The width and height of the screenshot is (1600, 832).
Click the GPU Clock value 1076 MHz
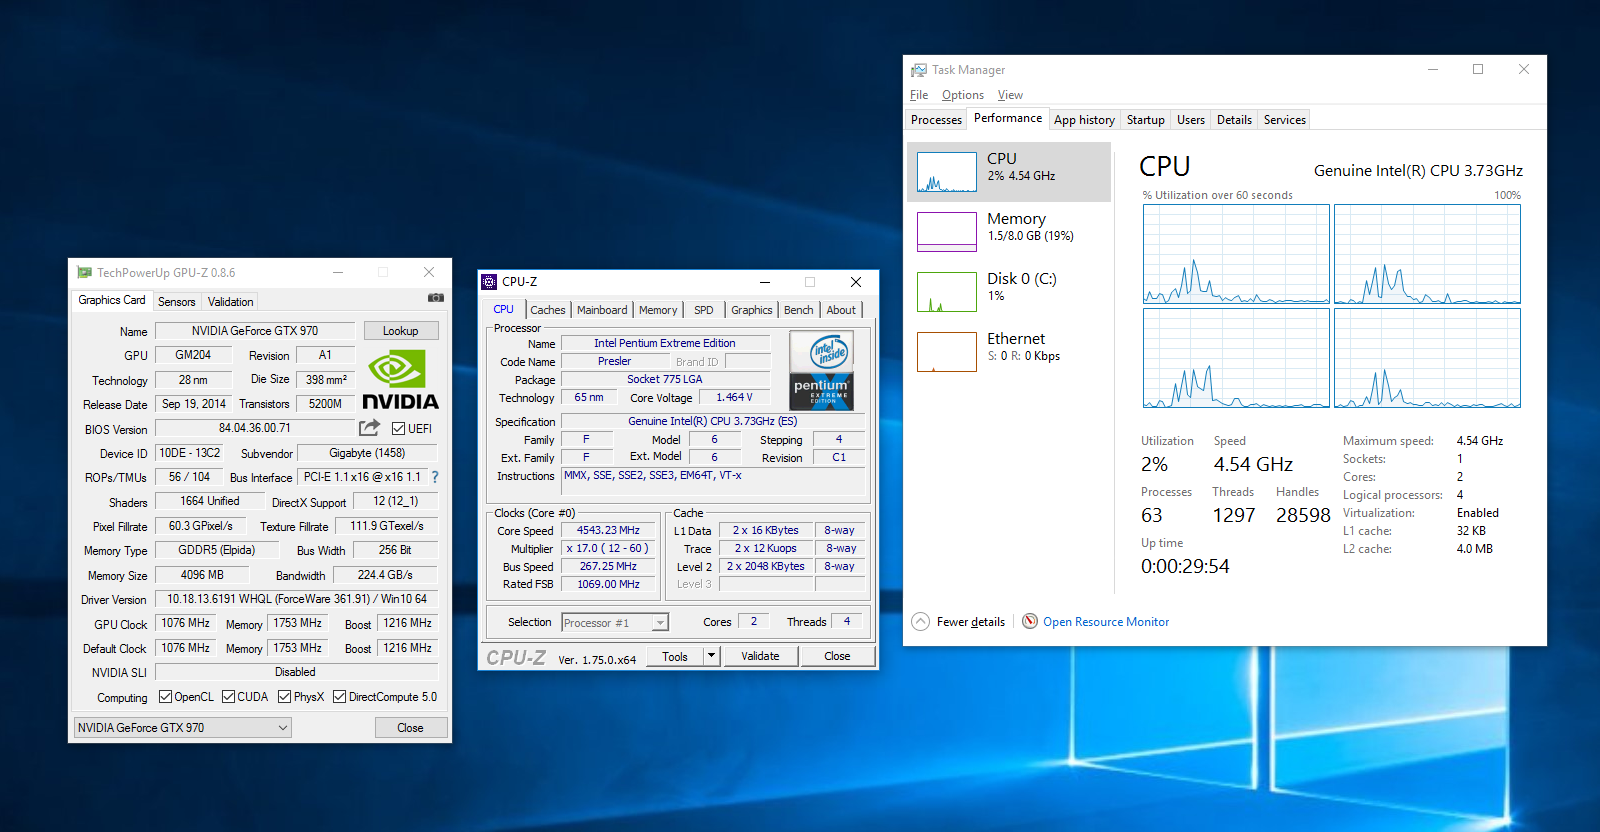(186, 623)
